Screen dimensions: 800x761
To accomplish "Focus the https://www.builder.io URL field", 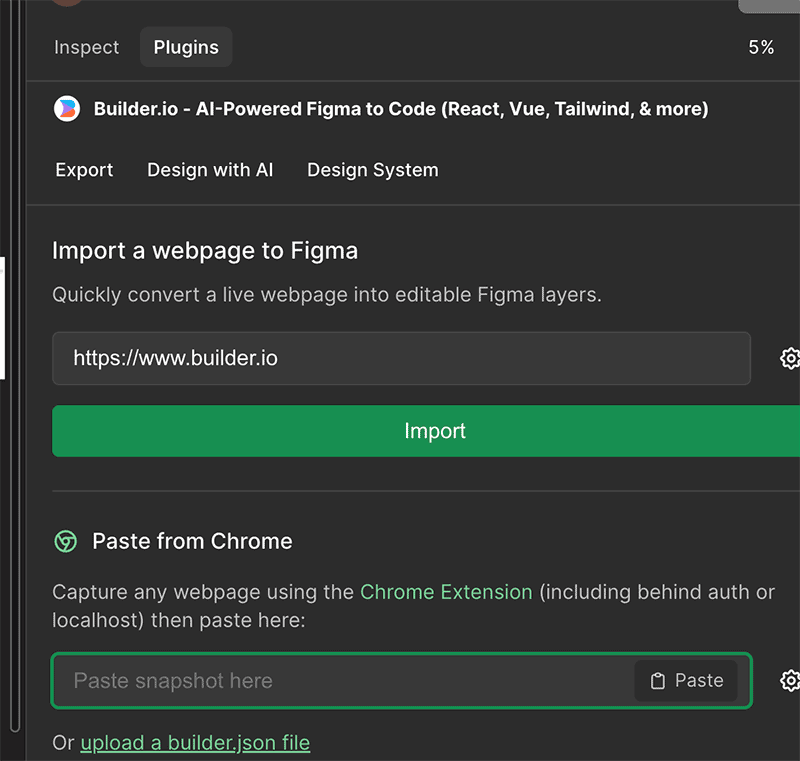I will tap(401, 358).
